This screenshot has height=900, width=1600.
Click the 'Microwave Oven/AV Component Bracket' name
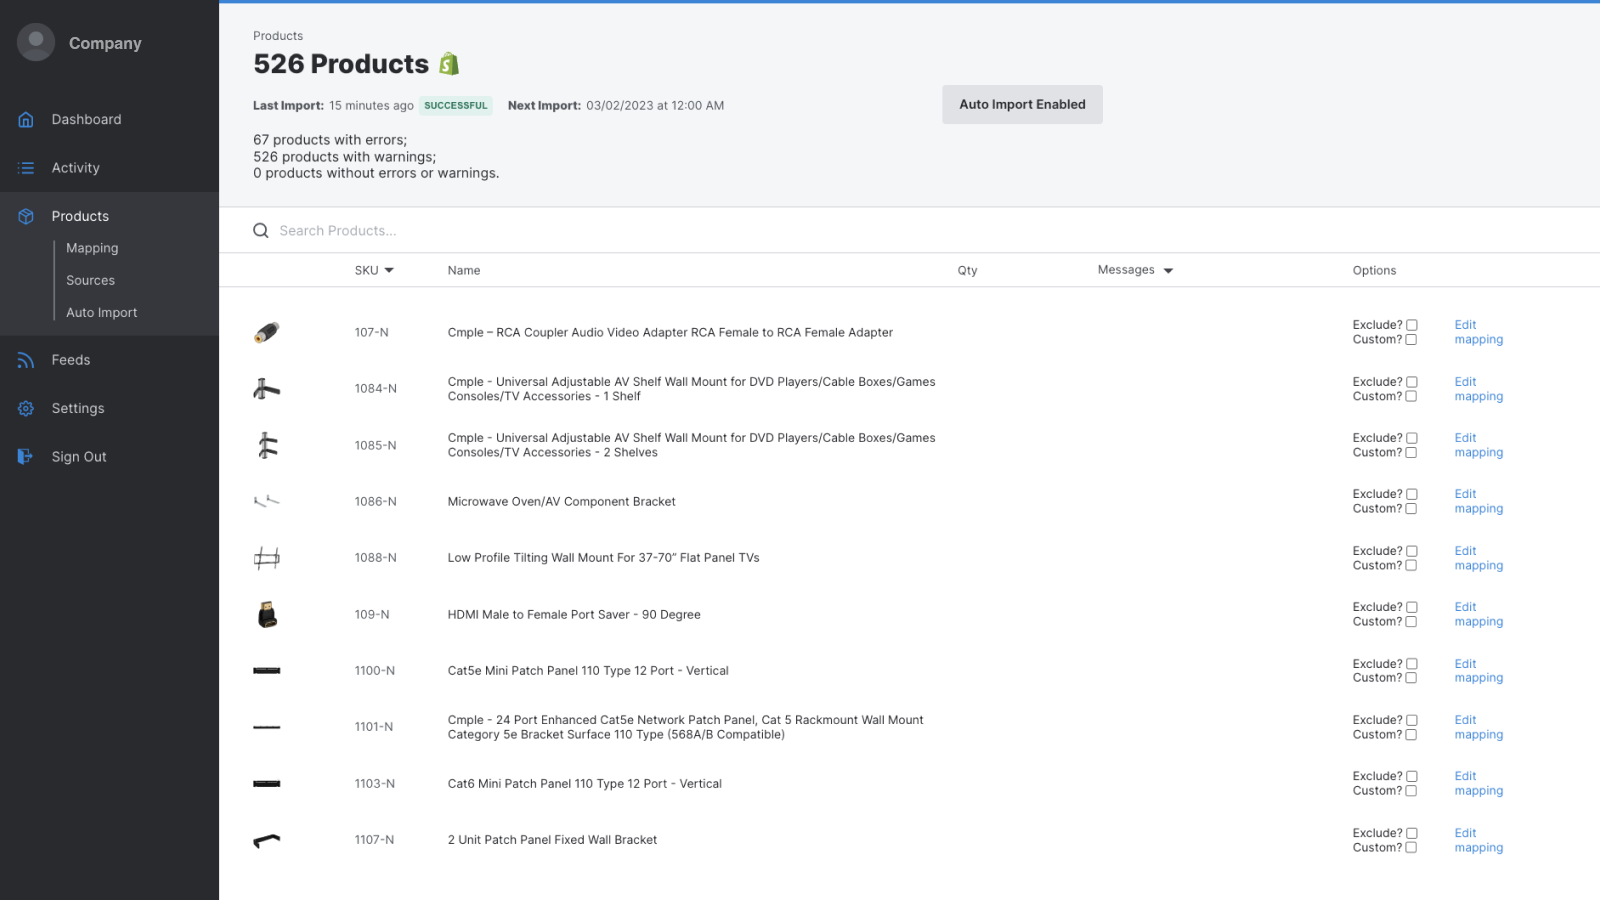click(561, 502)
